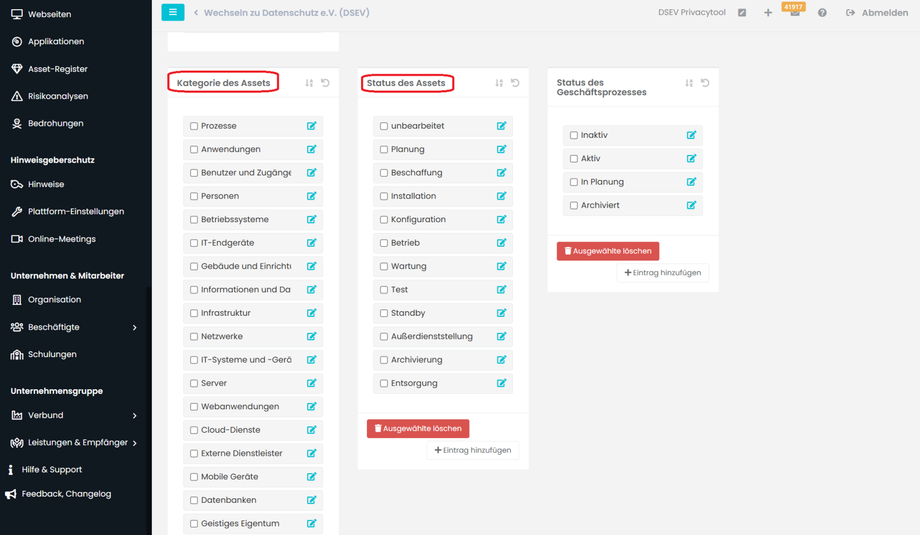The height and width of the screenshot is (535, 920).
Task: Edit the Prozesse category entry
Action: [x=312, y=126]
